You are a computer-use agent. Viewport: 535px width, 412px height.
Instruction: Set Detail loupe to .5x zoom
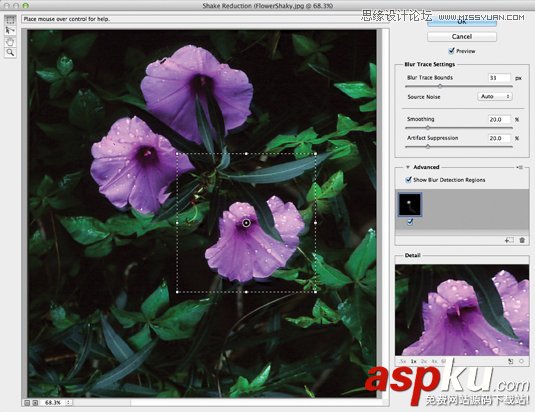coord(403,361)
